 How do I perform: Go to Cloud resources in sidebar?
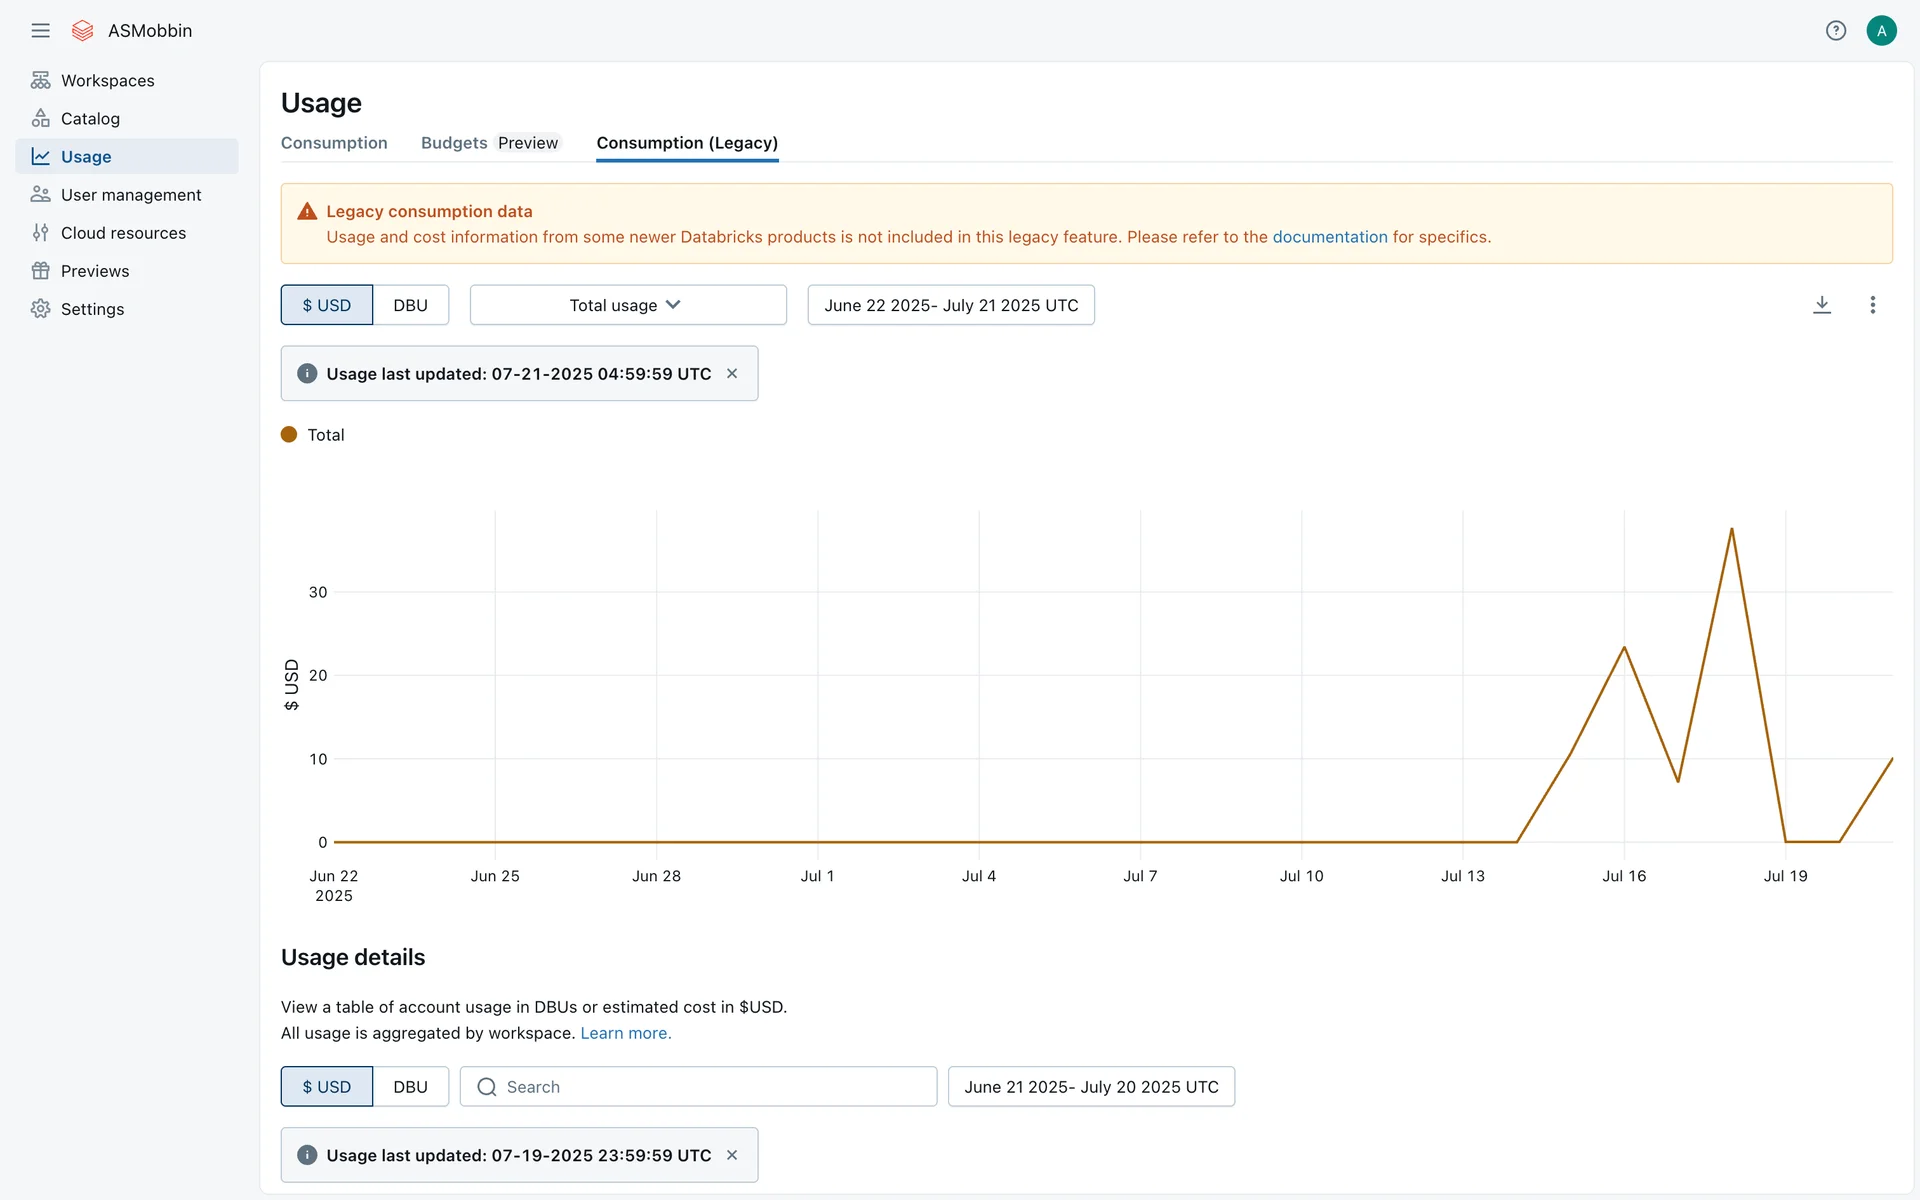tap(123, 233)
